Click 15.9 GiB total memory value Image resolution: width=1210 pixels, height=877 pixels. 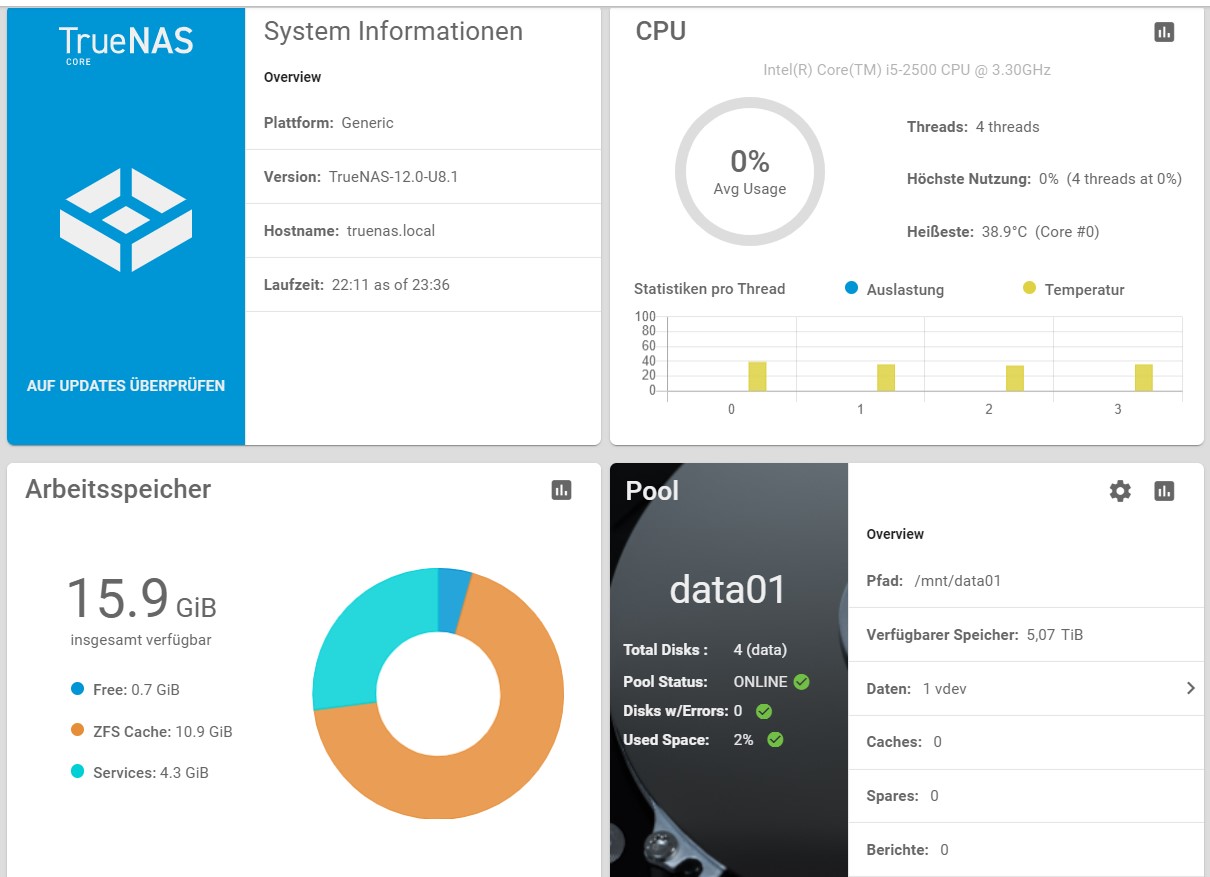coord(141,599)
